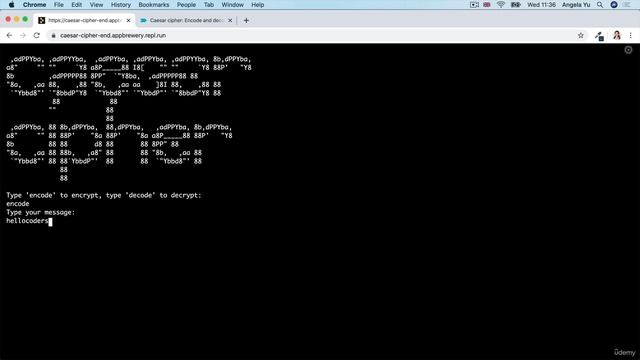640x360 pixels.
Task: Click the green fullscreen window button
Action: pos(25,19)
